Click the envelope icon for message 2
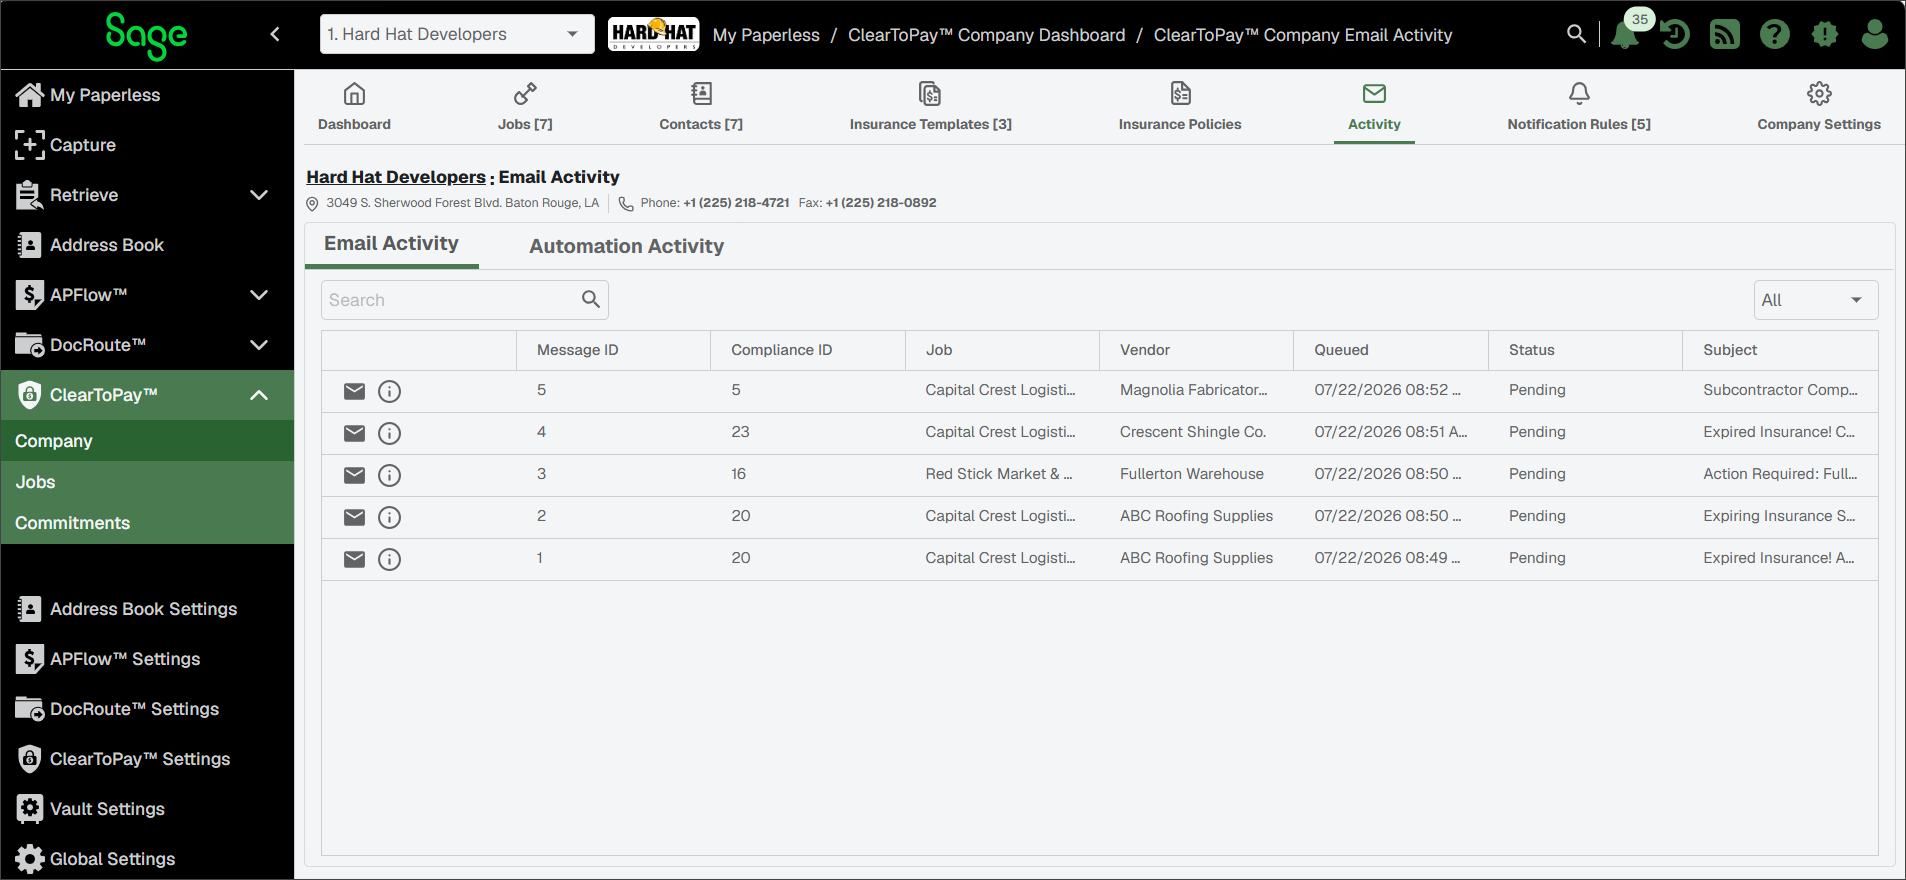The image size is (1906, 880). pyautogui.click(x=354, y=517)
